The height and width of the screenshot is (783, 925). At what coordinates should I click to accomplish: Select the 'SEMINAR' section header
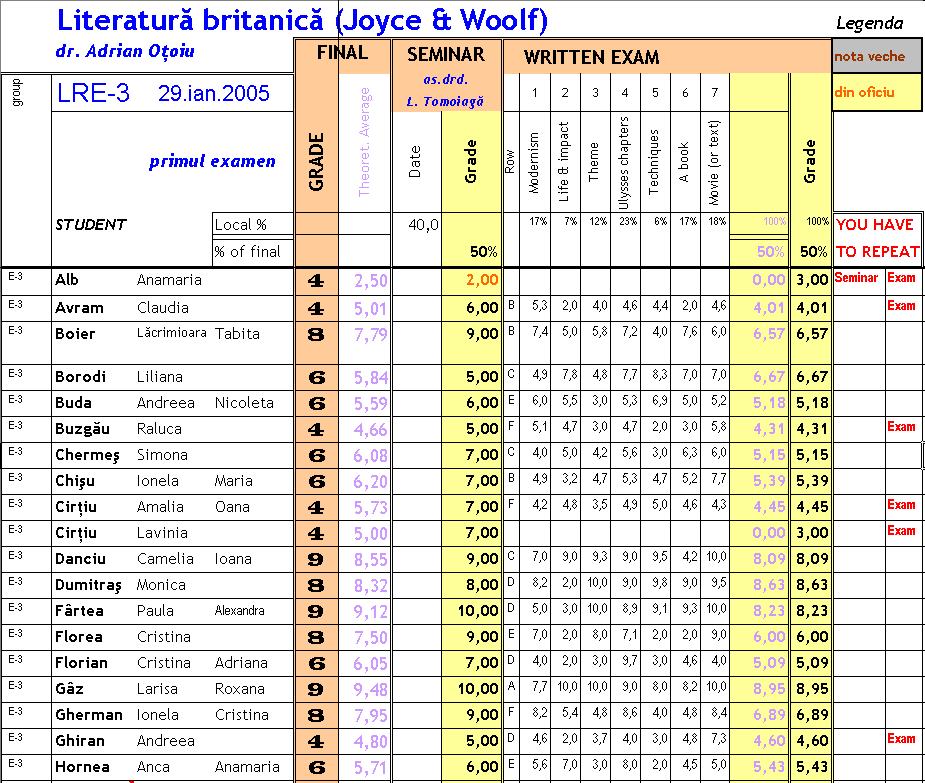point(446,55)
